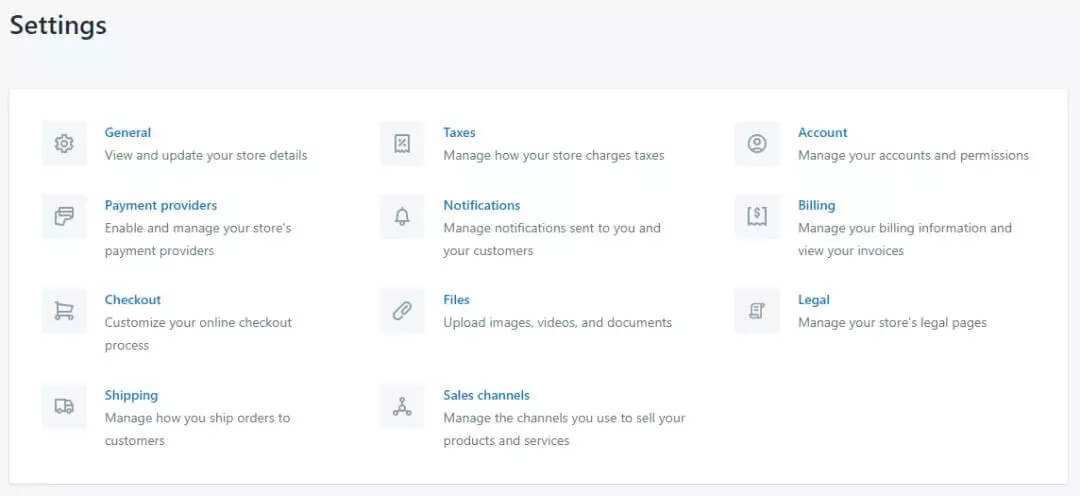Click the Taxes percent receipt icon
The width and height of the screenshot is (1080, 496).
402,144
